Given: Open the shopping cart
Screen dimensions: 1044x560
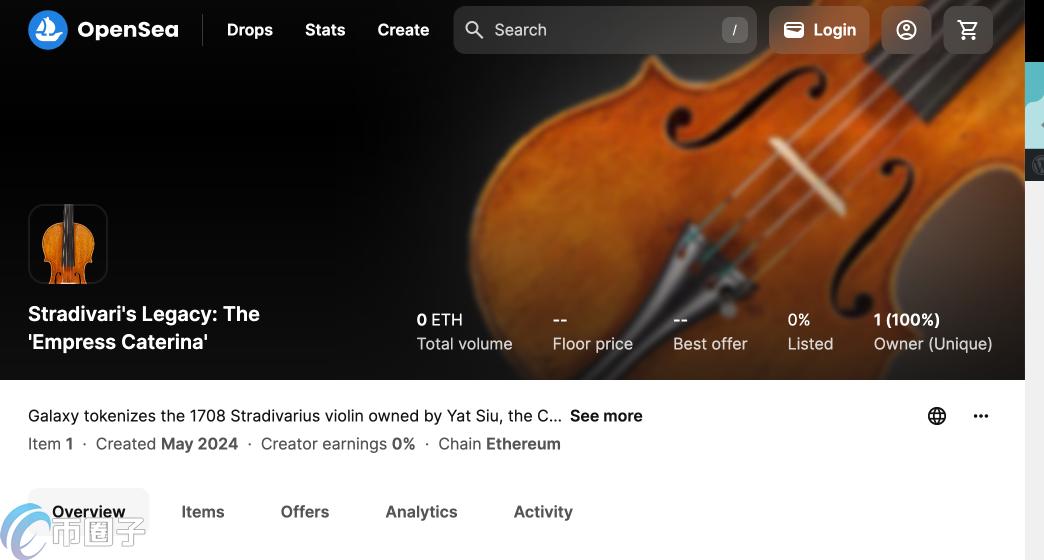Looking at the screenshot, I should 968,30.
